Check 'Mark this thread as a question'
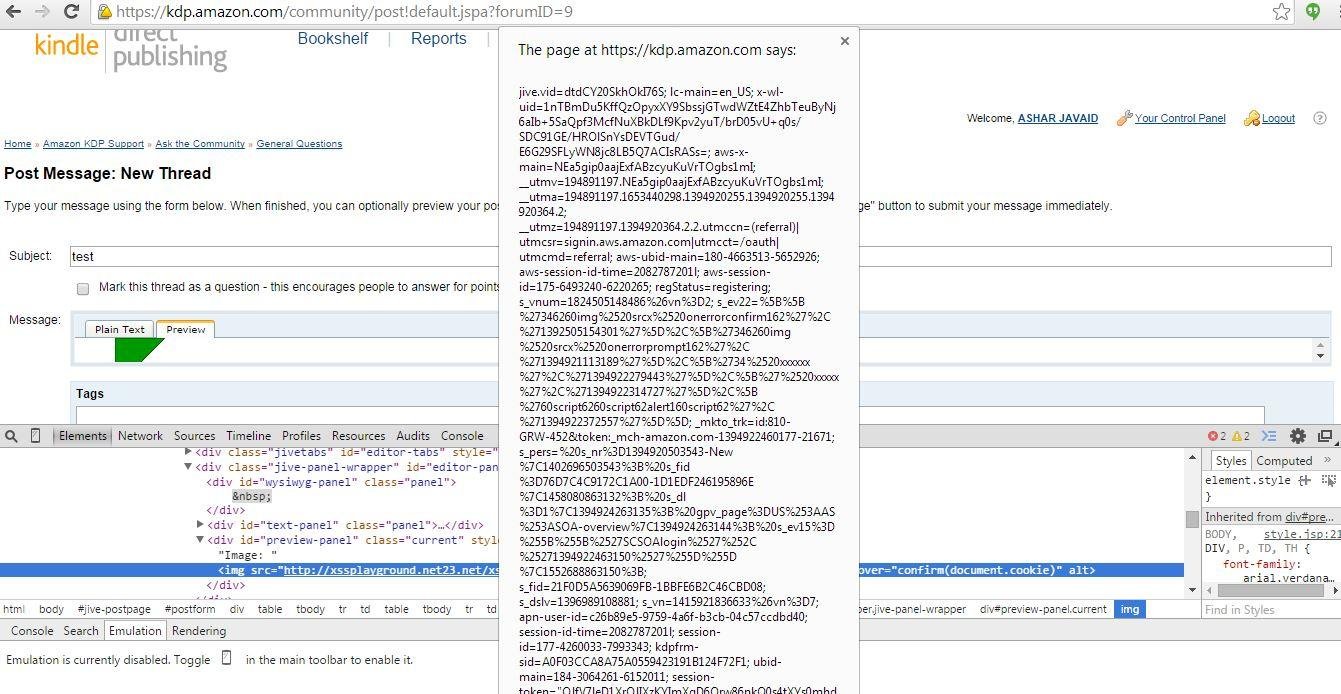The width and height of the screenshot is (1341, 694). click(83, 289)
